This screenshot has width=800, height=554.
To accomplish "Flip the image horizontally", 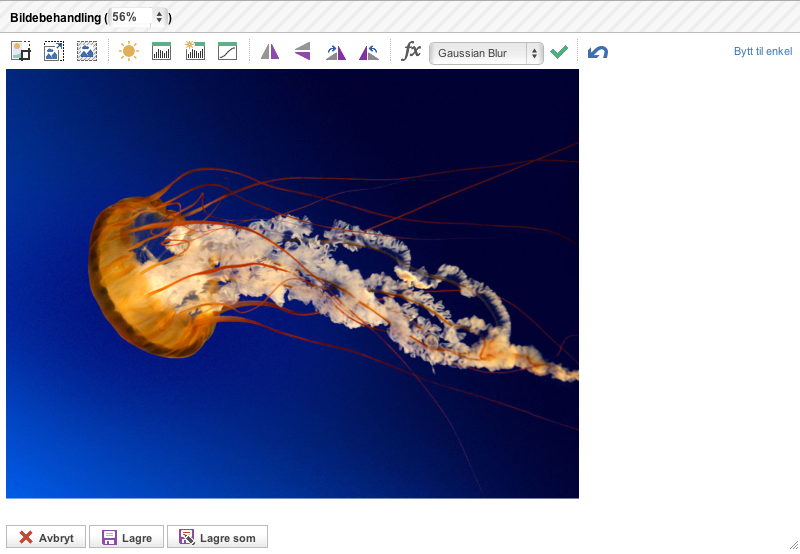I will pos(270,52).
